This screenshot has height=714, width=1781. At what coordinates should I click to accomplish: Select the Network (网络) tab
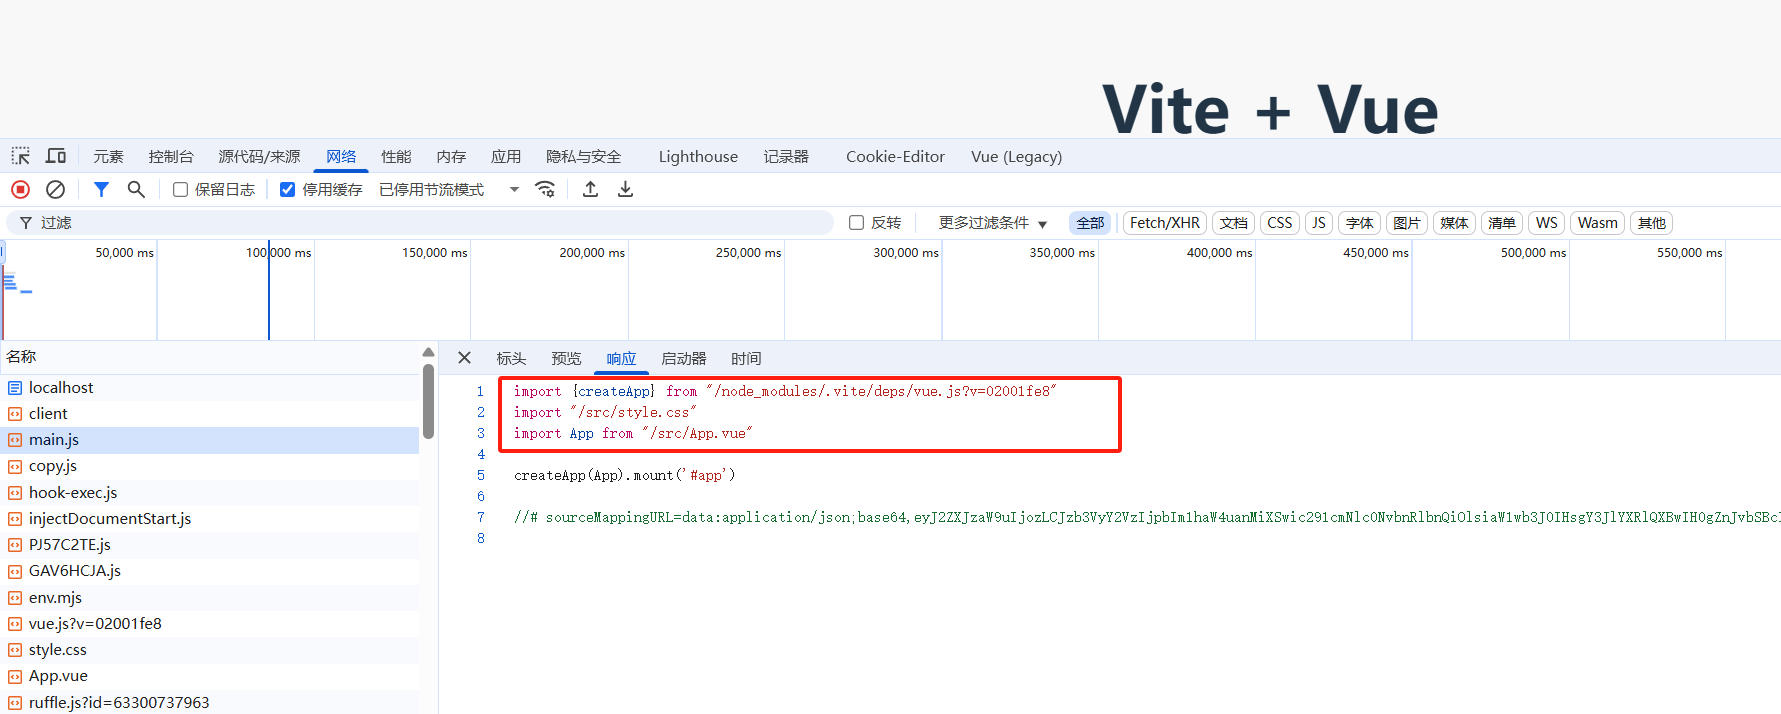pos(341,156)
